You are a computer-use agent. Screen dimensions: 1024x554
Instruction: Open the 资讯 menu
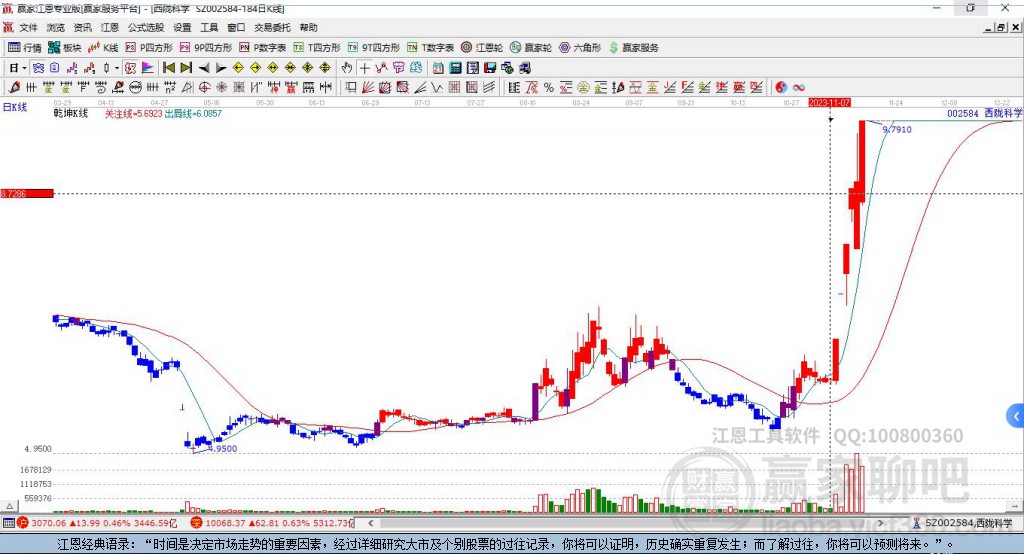82,27
